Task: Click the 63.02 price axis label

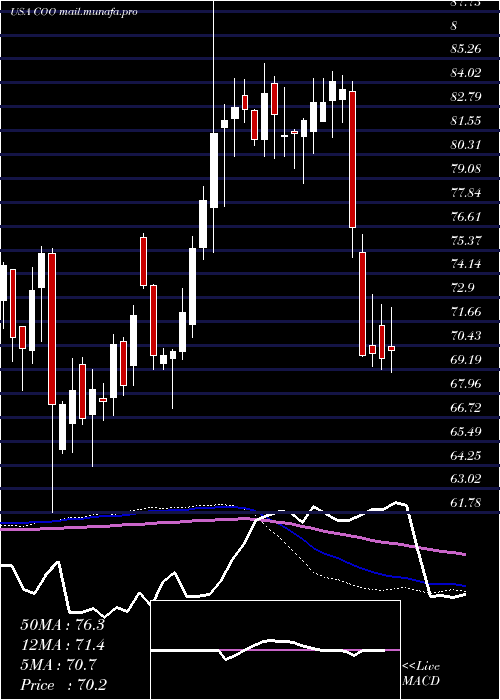Action: pyautogui.click(x=466, y=479)
